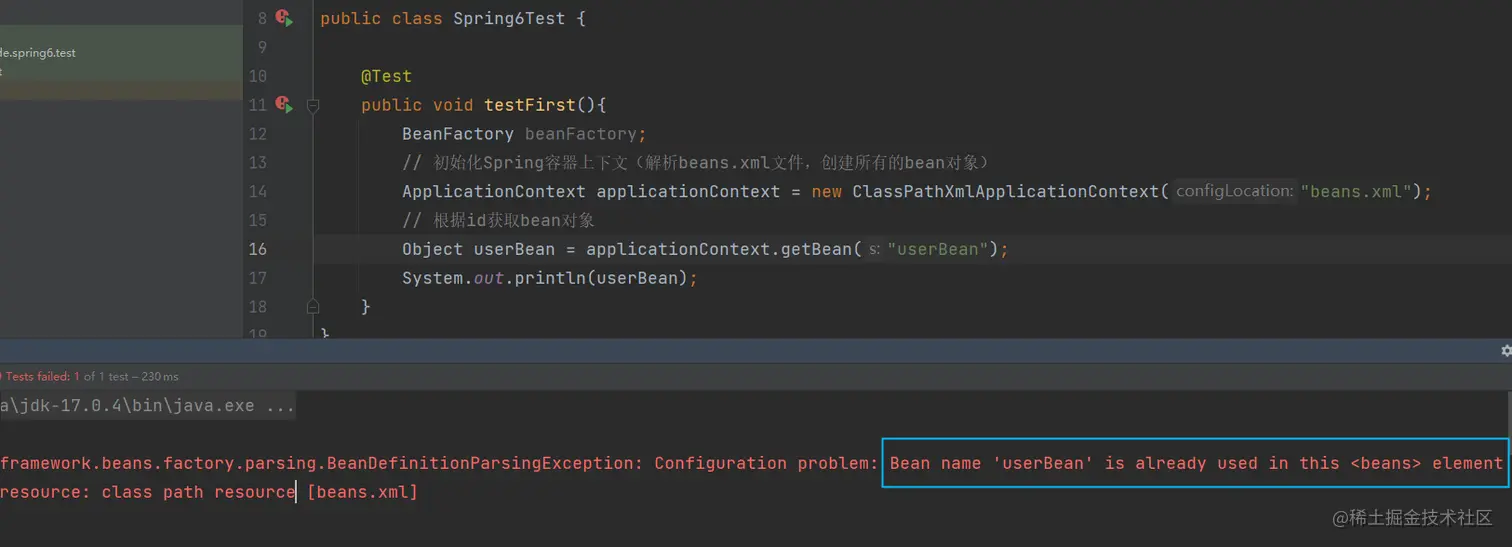The width and height of the screenshot is (1512, 547).
Task: Click the 'Bean name userBean is already used' message
Action: [x=1195, y=463]
